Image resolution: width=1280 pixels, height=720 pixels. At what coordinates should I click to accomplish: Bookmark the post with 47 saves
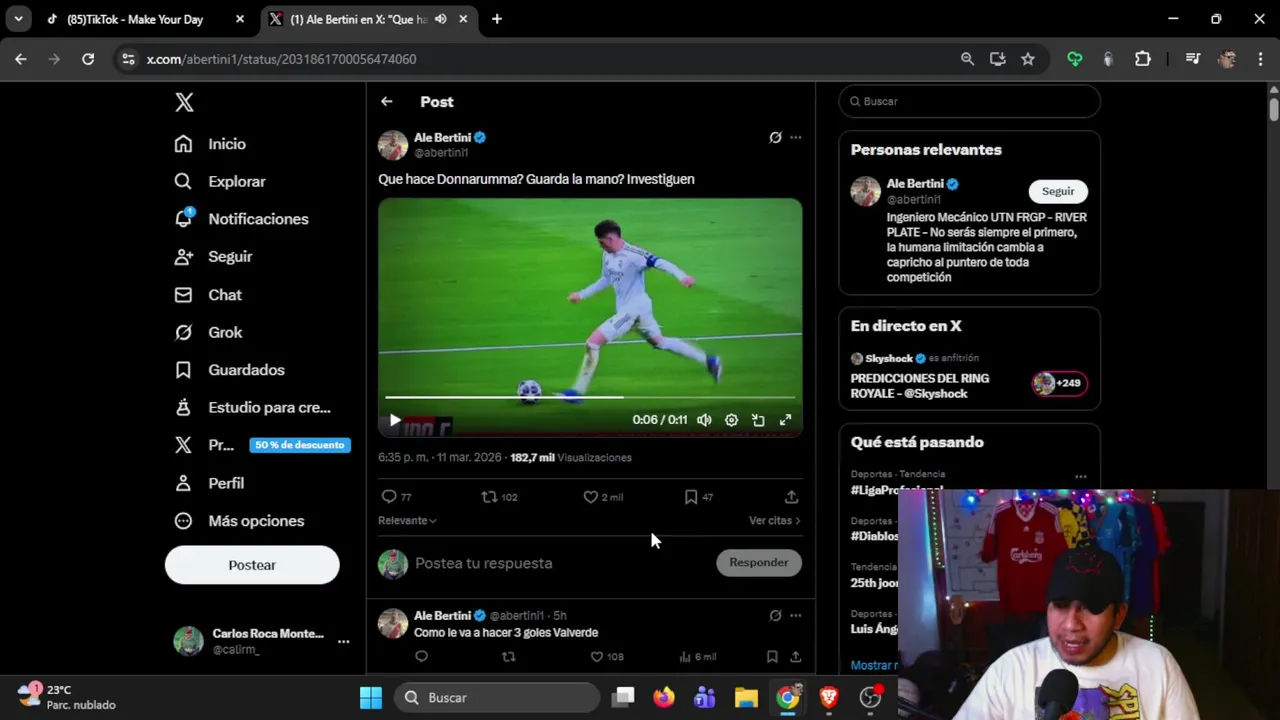[691, 497]
